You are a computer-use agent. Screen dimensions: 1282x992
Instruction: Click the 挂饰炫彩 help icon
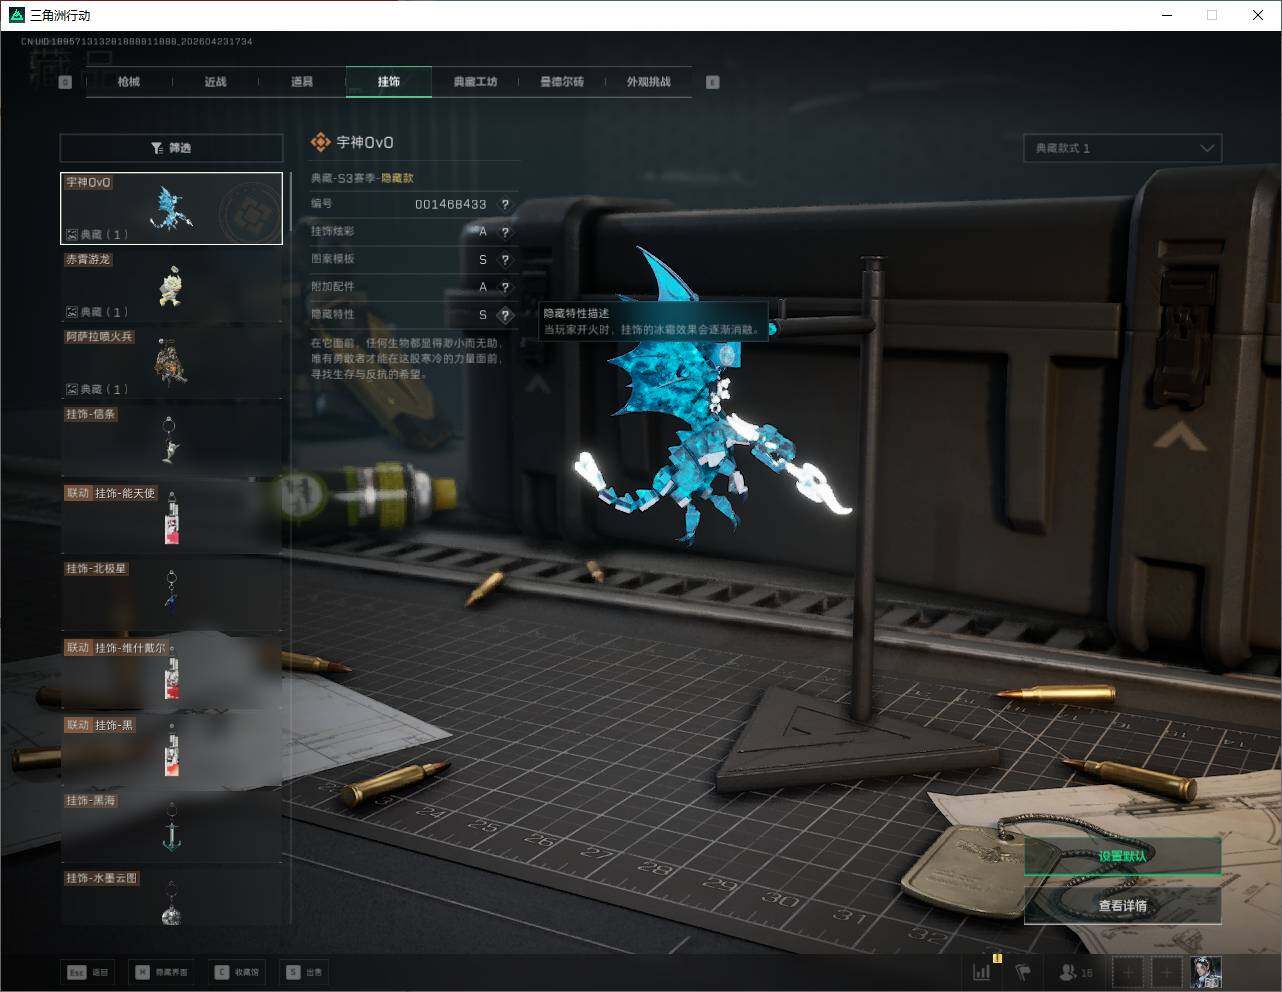coord(505,232)
